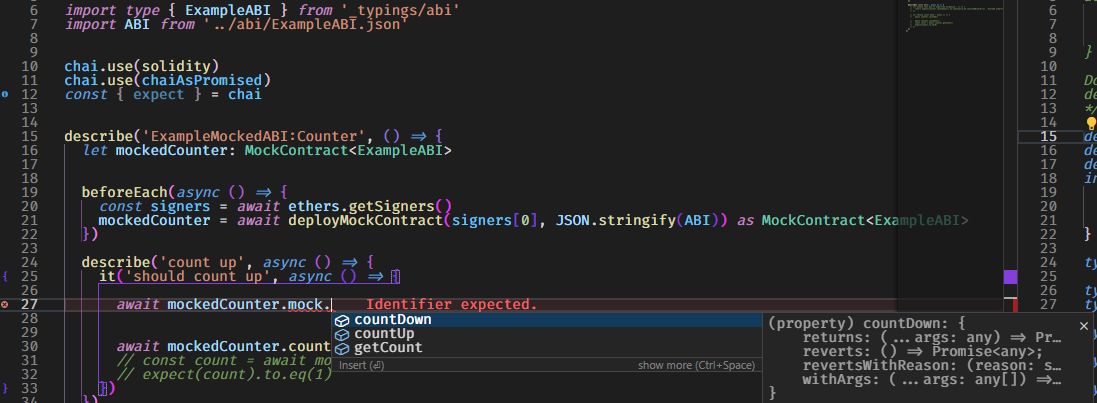Viewport: 1097px width, 403px height.
Task: Click the '_typings/abi' import path
Action: [x=399, y=10]
